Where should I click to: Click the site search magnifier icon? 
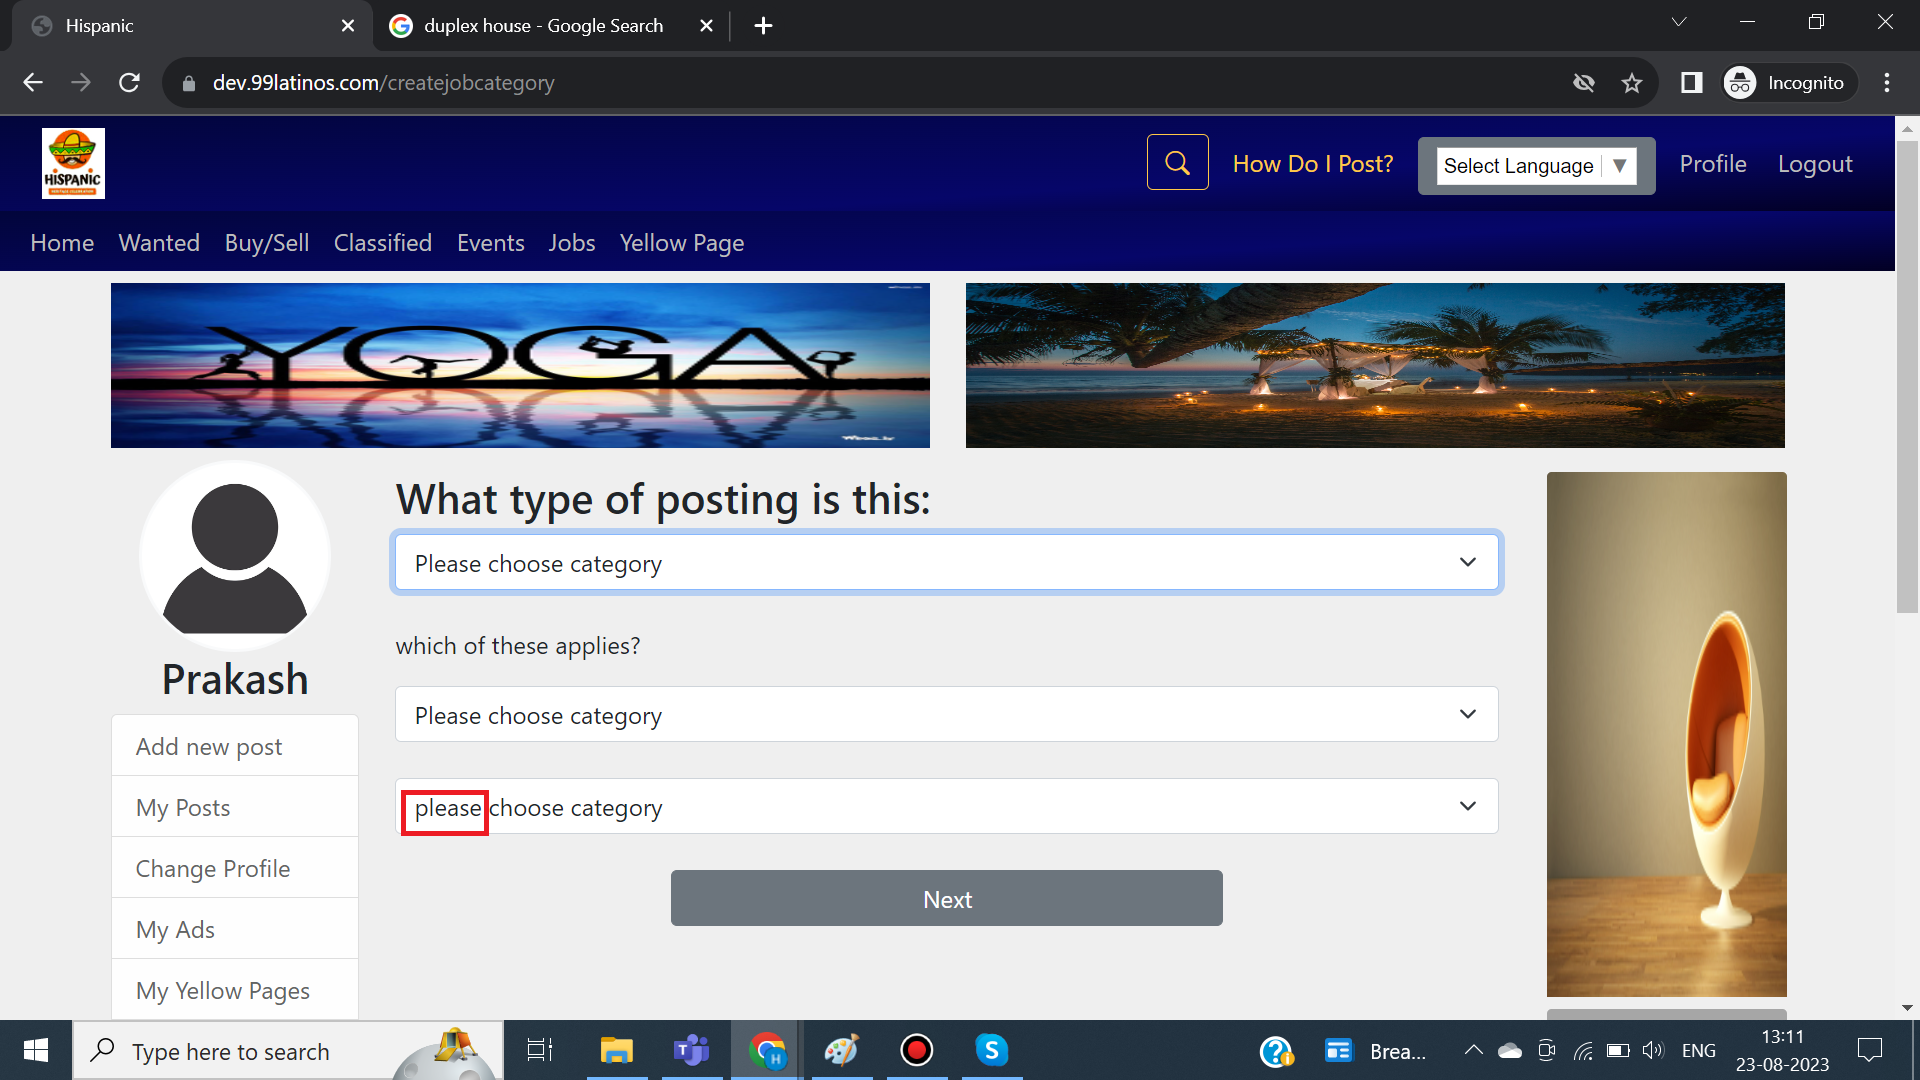click(1177, 163)
